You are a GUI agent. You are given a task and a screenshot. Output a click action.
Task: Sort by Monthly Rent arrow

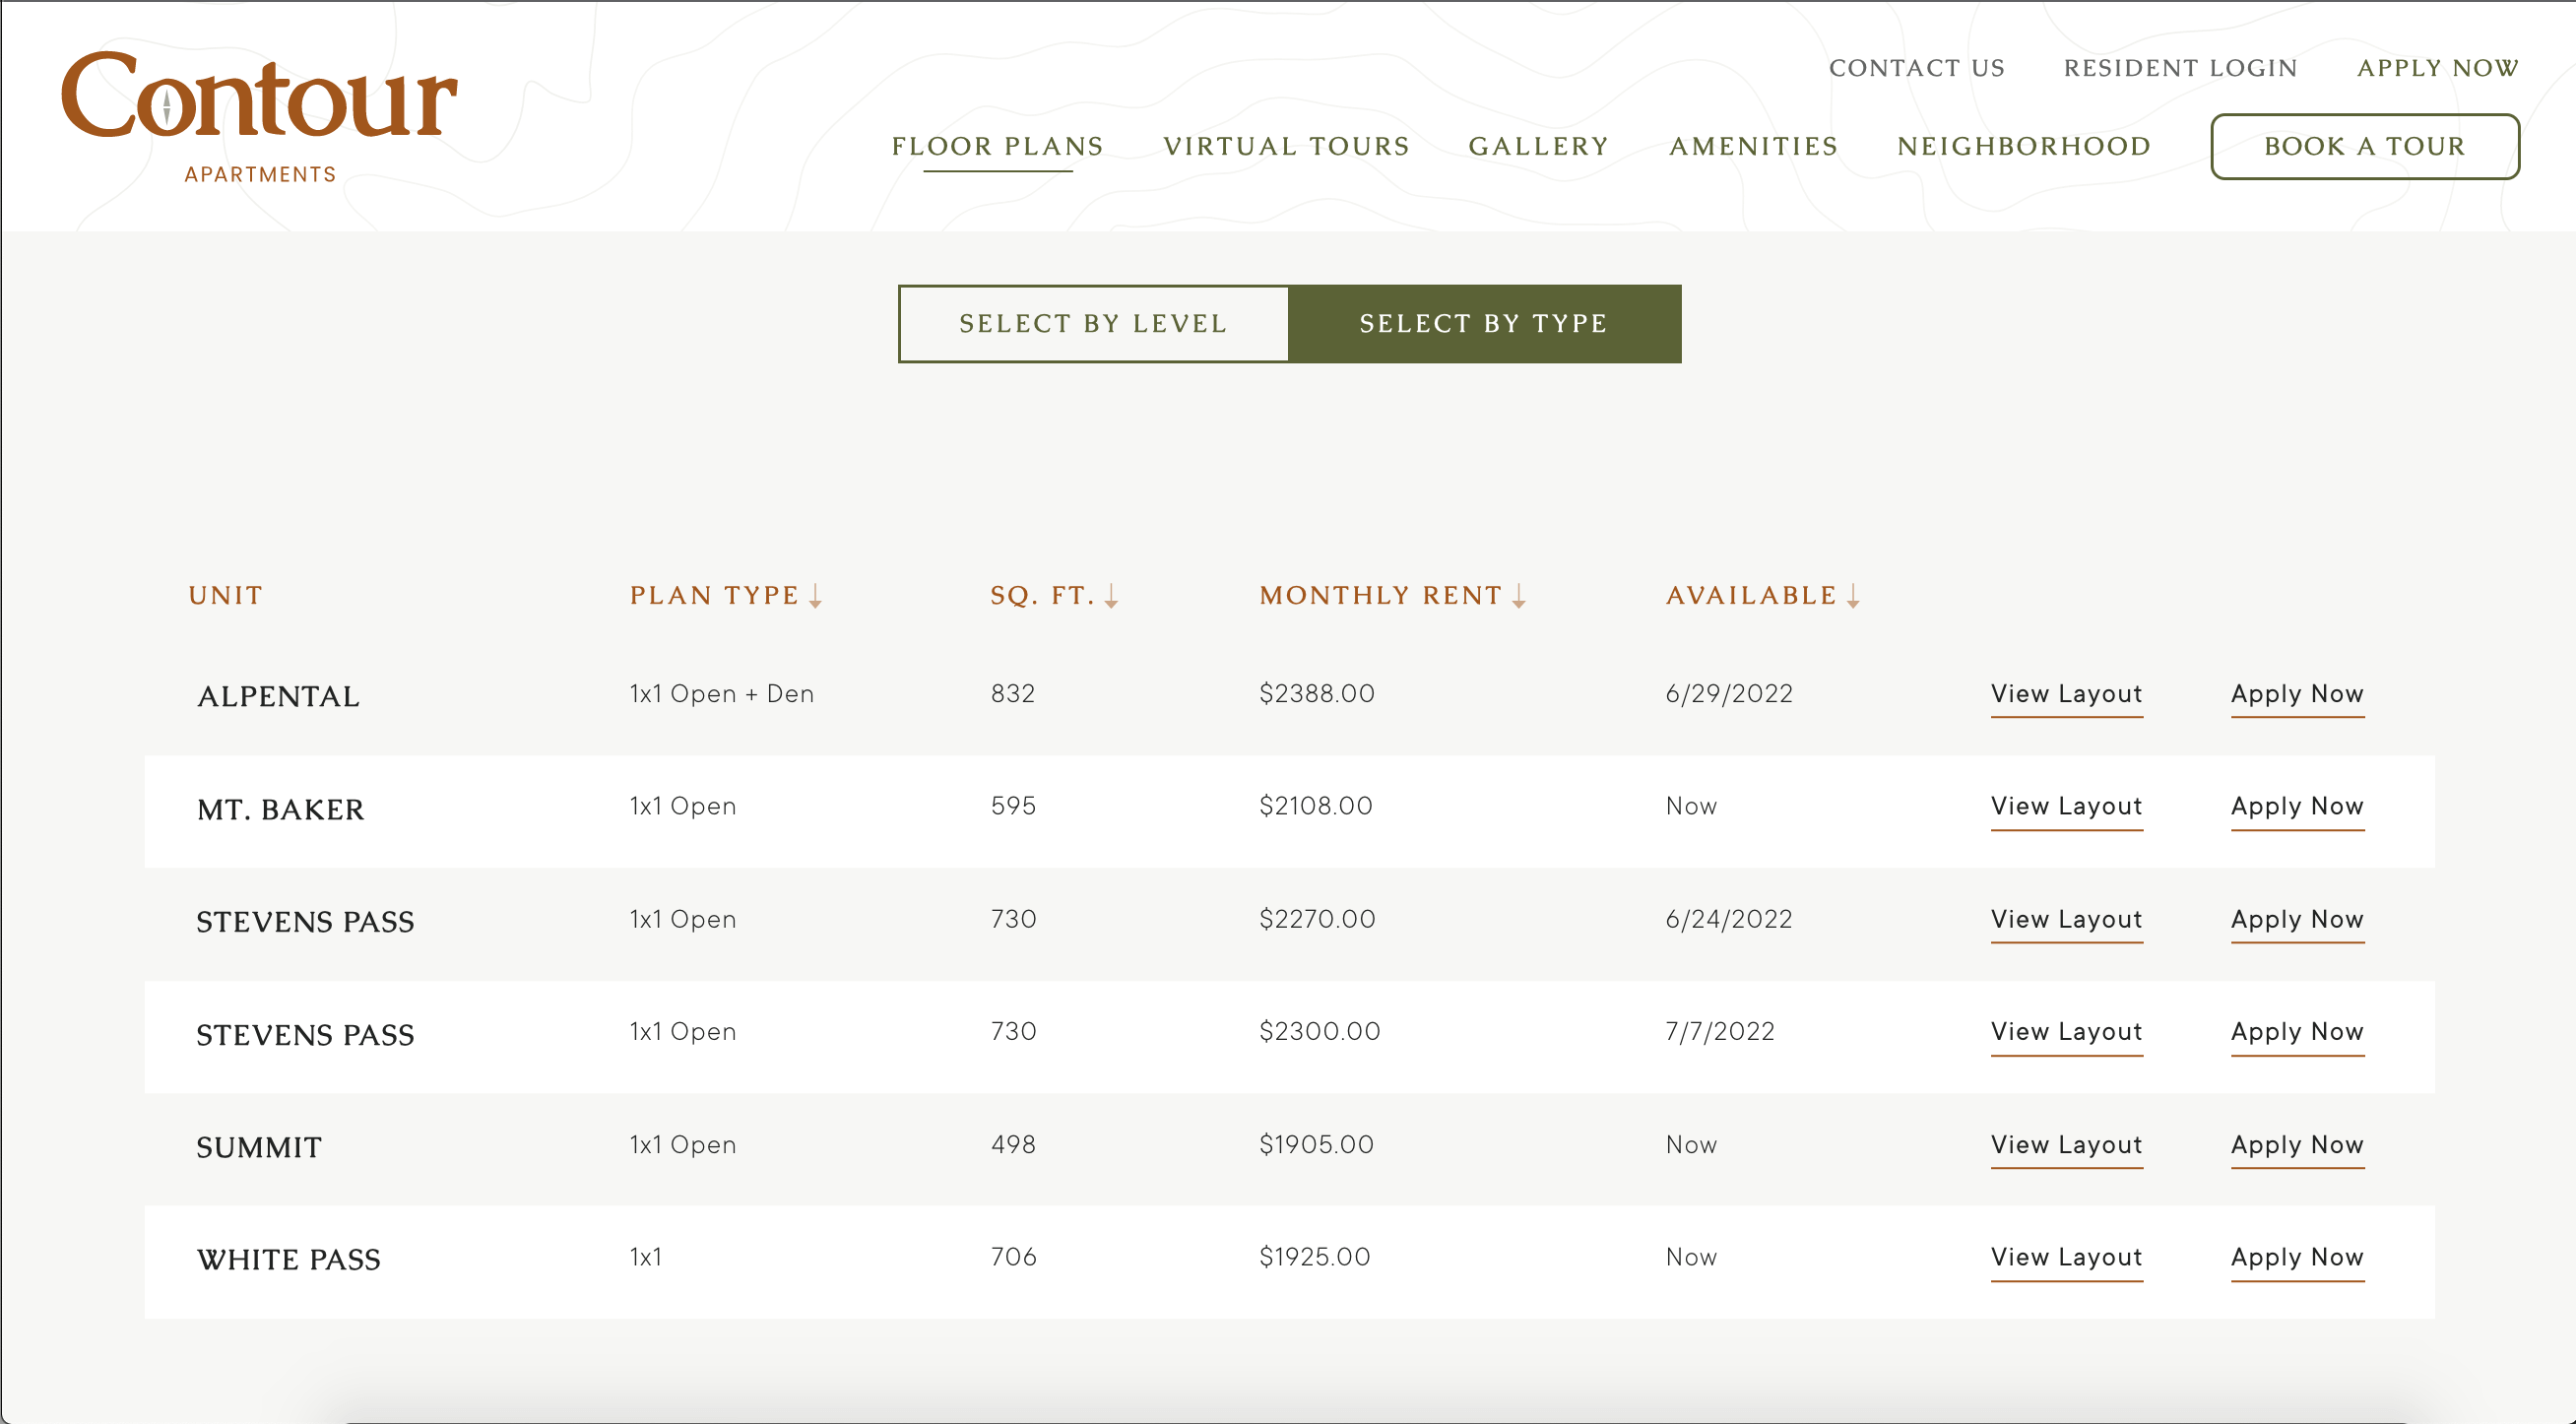[x=1519, y=596]
